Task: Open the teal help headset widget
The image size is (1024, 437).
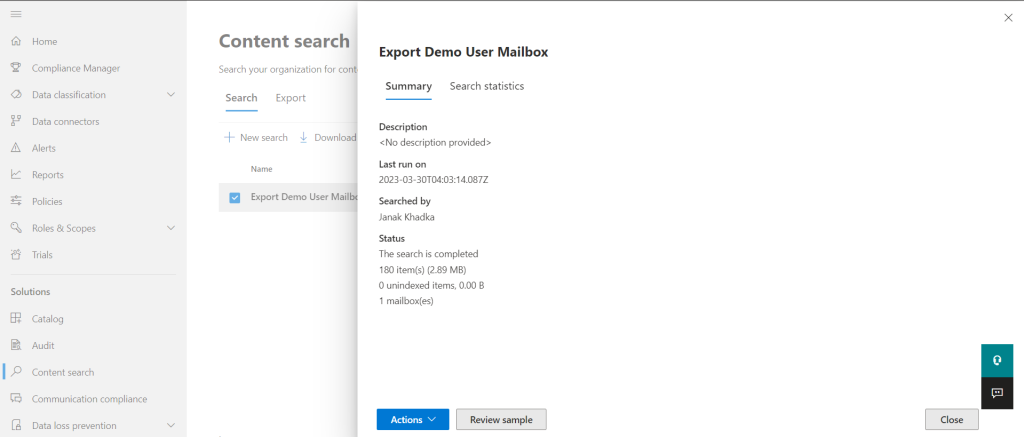Action: pyautogui.click(x=997, y=361)
